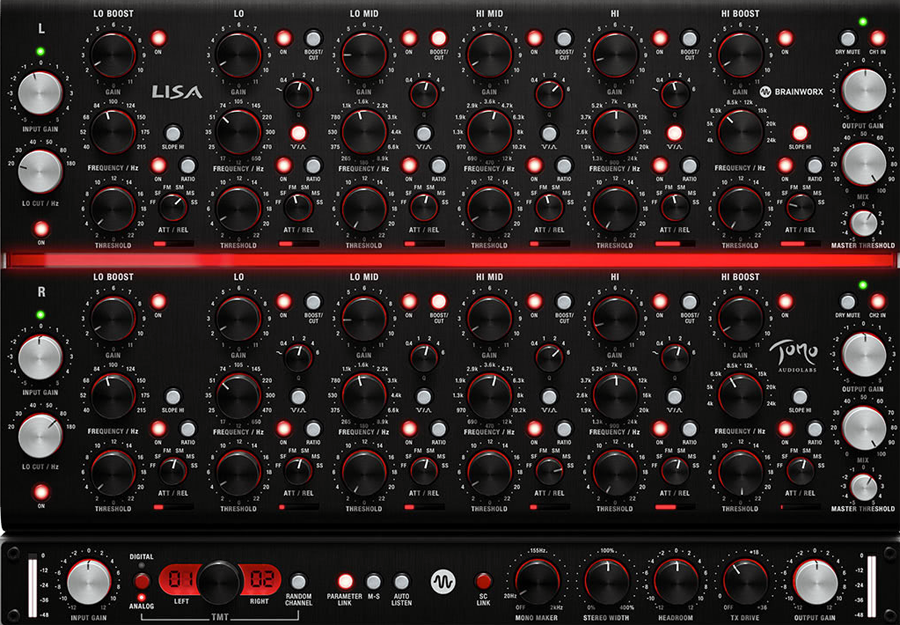
Task: Toggle R channel HI BOOST SLOPE HI button
Action: [800, 397]
